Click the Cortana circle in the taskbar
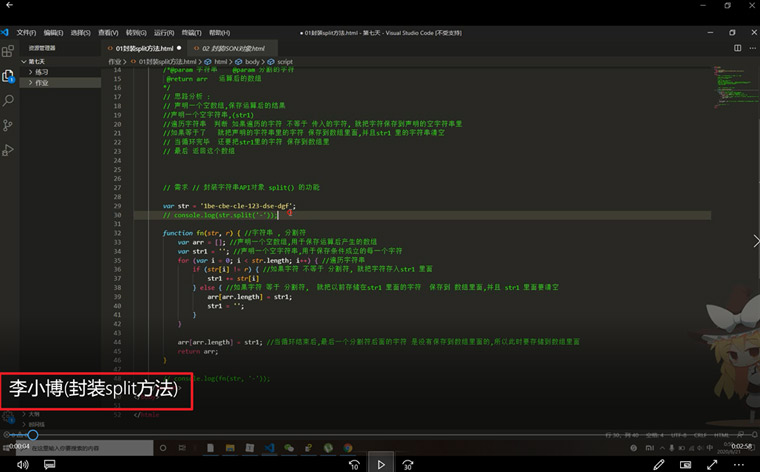 (163, 448)
